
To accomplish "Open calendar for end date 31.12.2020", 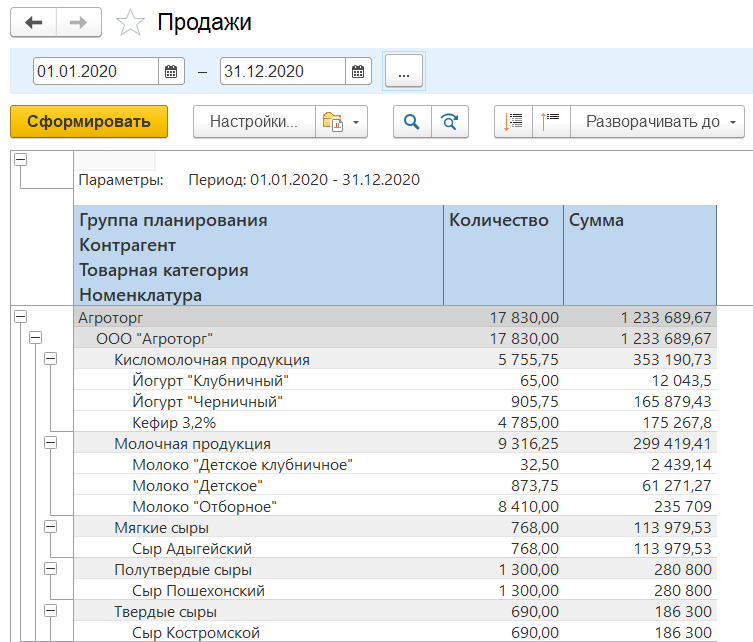I will point(358,71).
